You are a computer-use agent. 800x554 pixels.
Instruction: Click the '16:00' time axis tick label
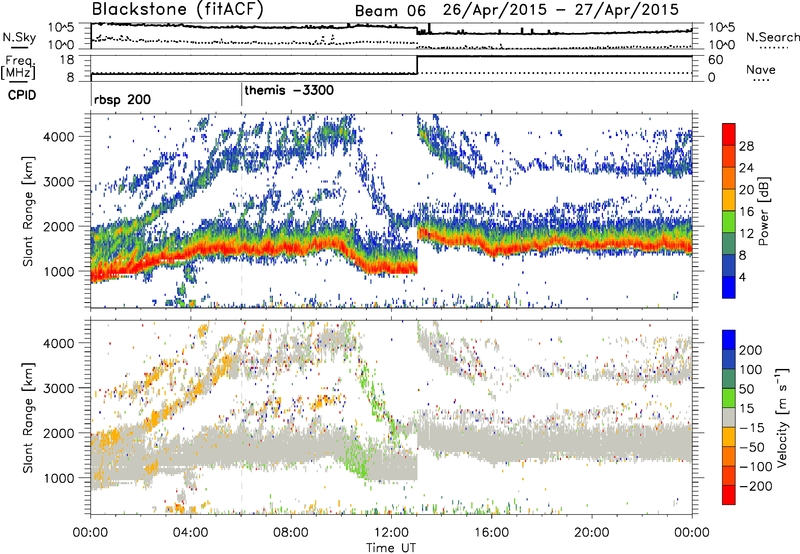pyautogui.click(x=492, y=533)
